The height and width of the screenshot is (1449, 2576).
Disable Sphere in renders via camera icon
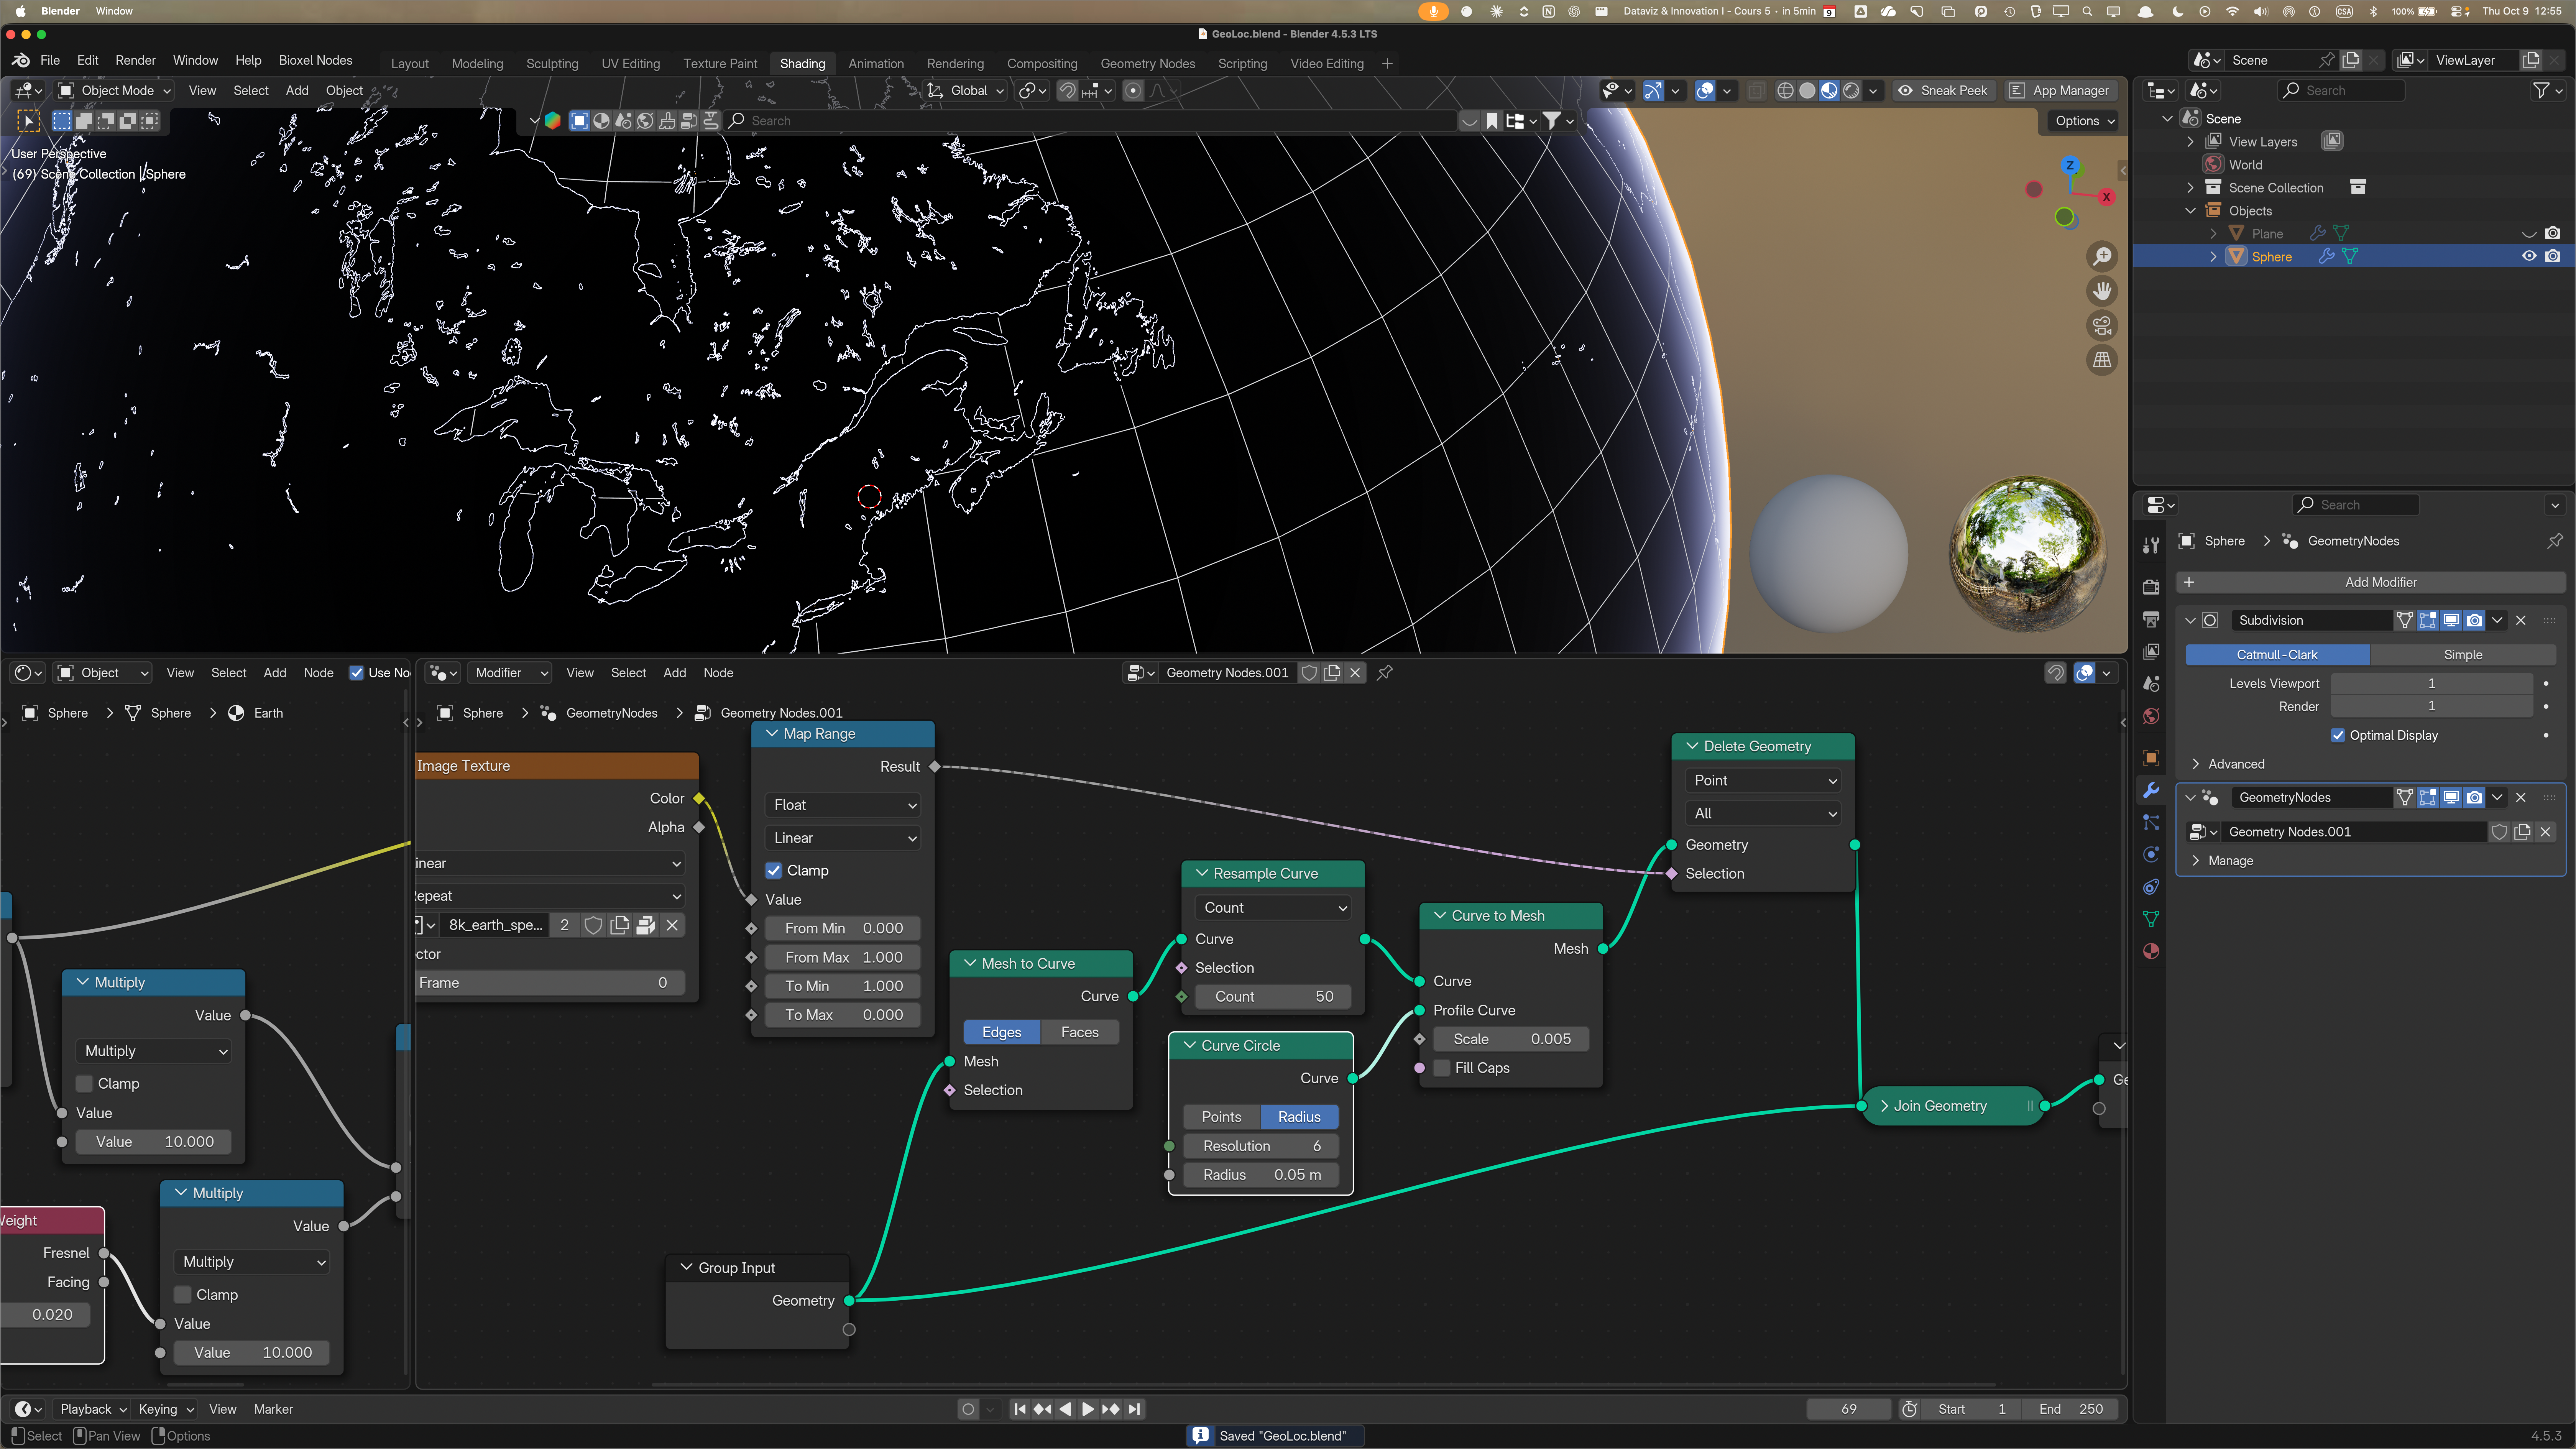coord(2553,256)
